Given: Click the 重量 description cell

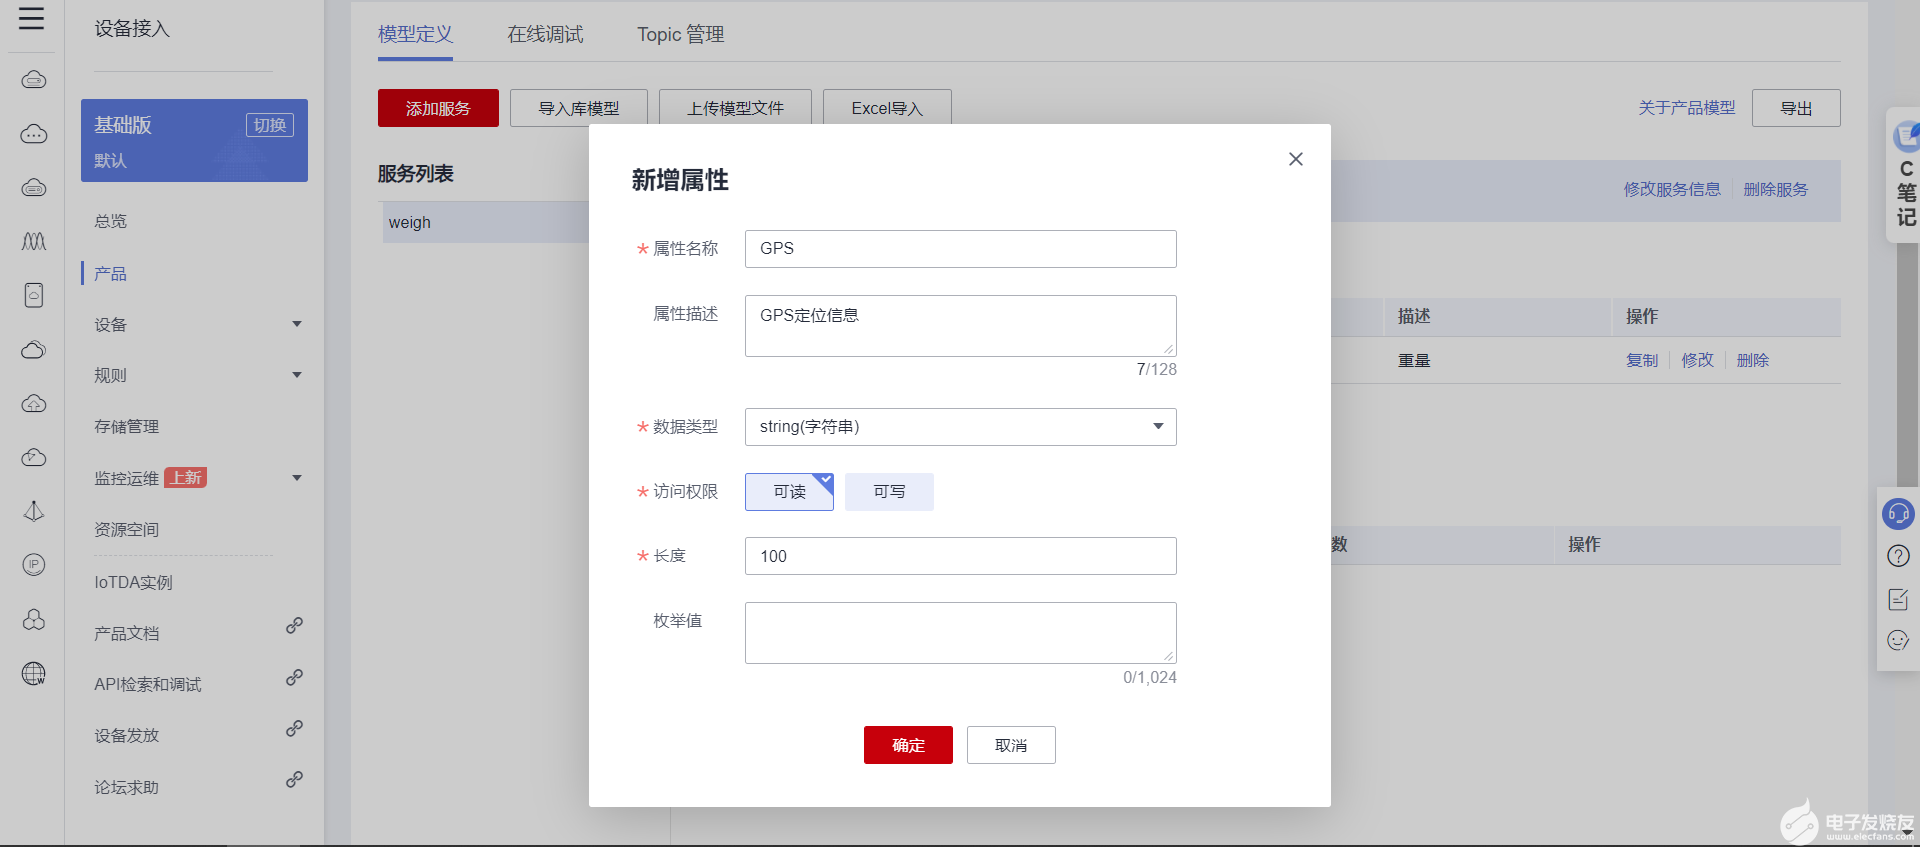Looking at the screenshot, I should click(x=1414, y=361).
